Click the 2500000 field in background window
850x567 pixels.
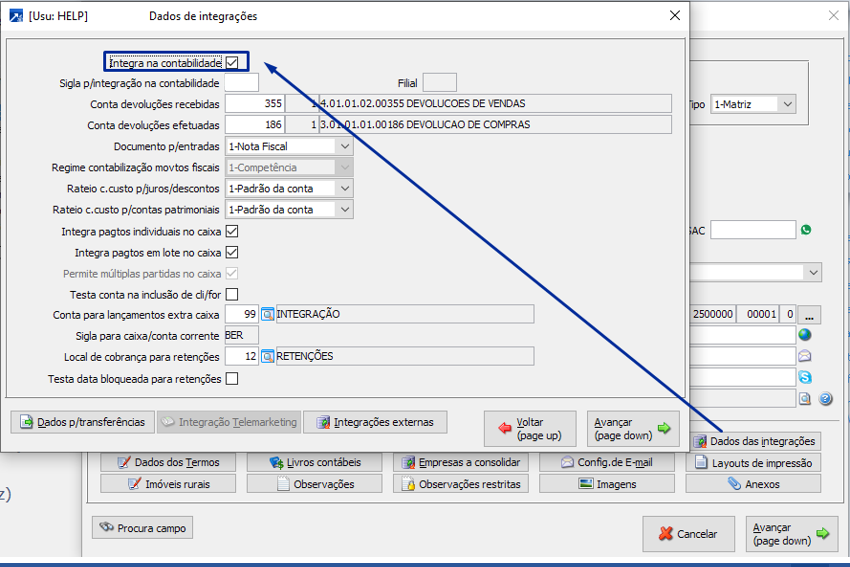tap(713, 314)
